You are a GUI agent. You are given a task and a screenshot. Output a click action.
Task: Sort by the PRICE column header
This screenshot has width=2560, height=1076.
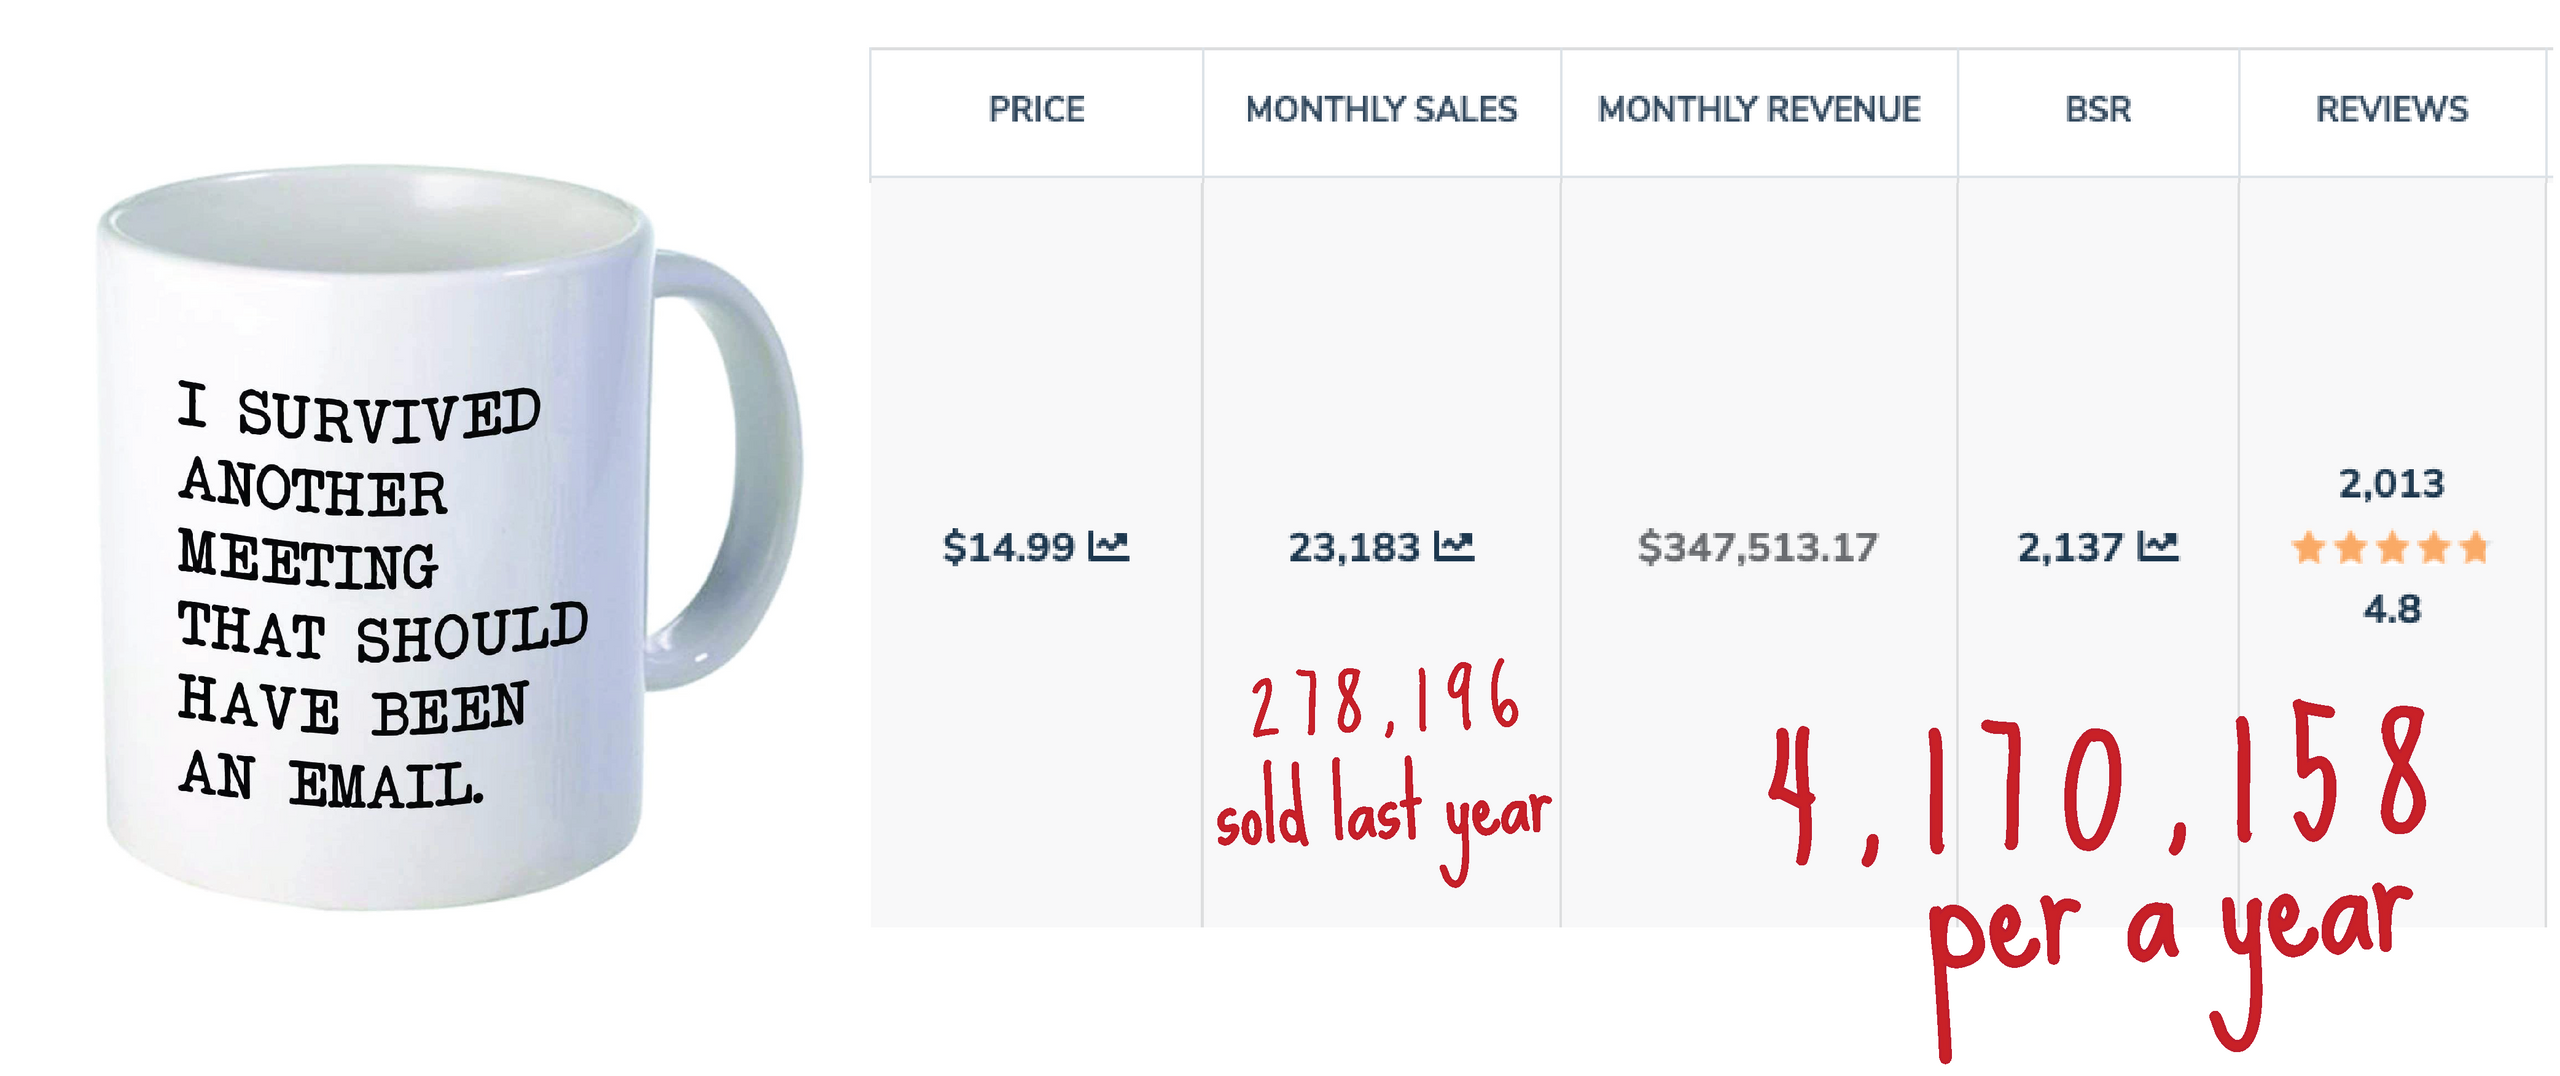(1036, 109)
